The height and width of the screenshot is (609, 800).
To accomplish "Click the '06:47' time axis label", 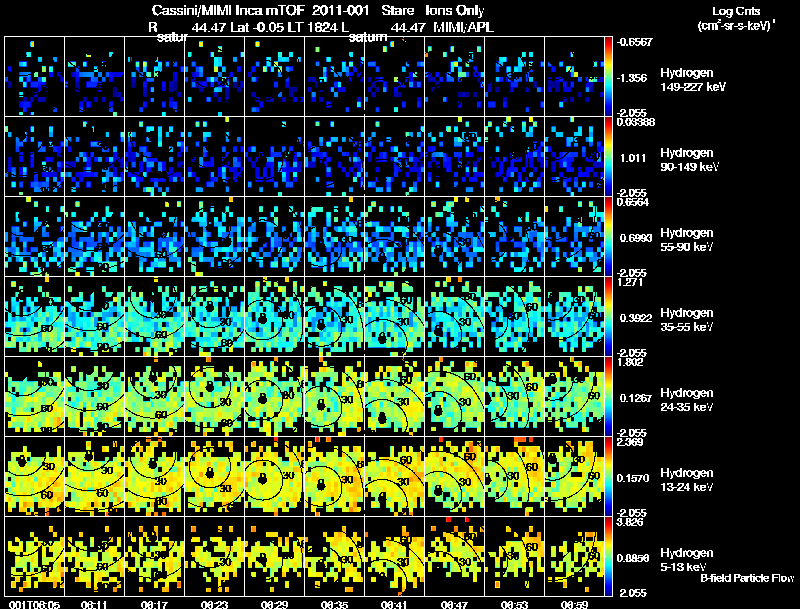I will (x=454, y=604).
